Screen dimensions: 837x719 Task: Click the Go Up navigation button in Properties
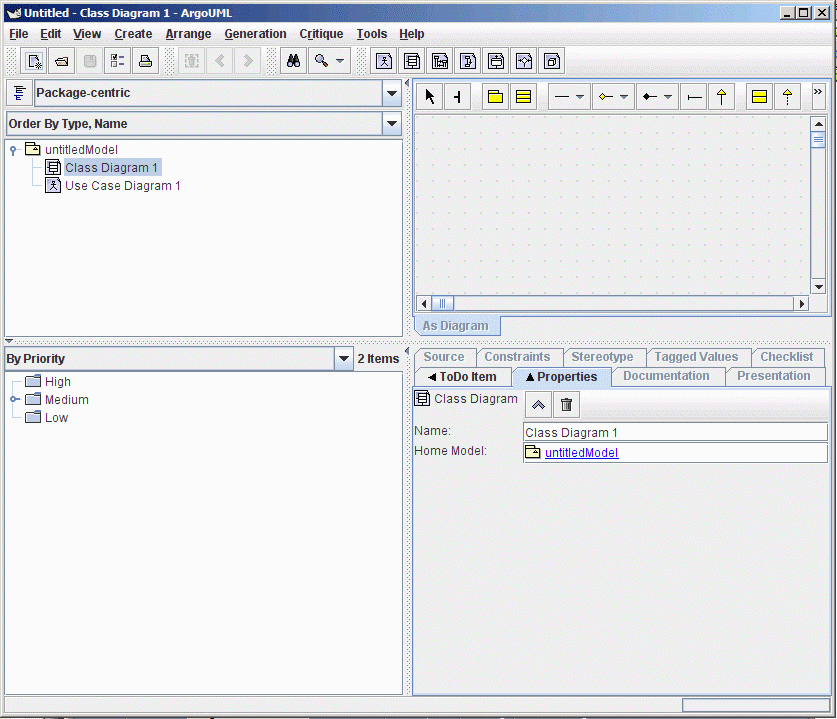point(538,405)
